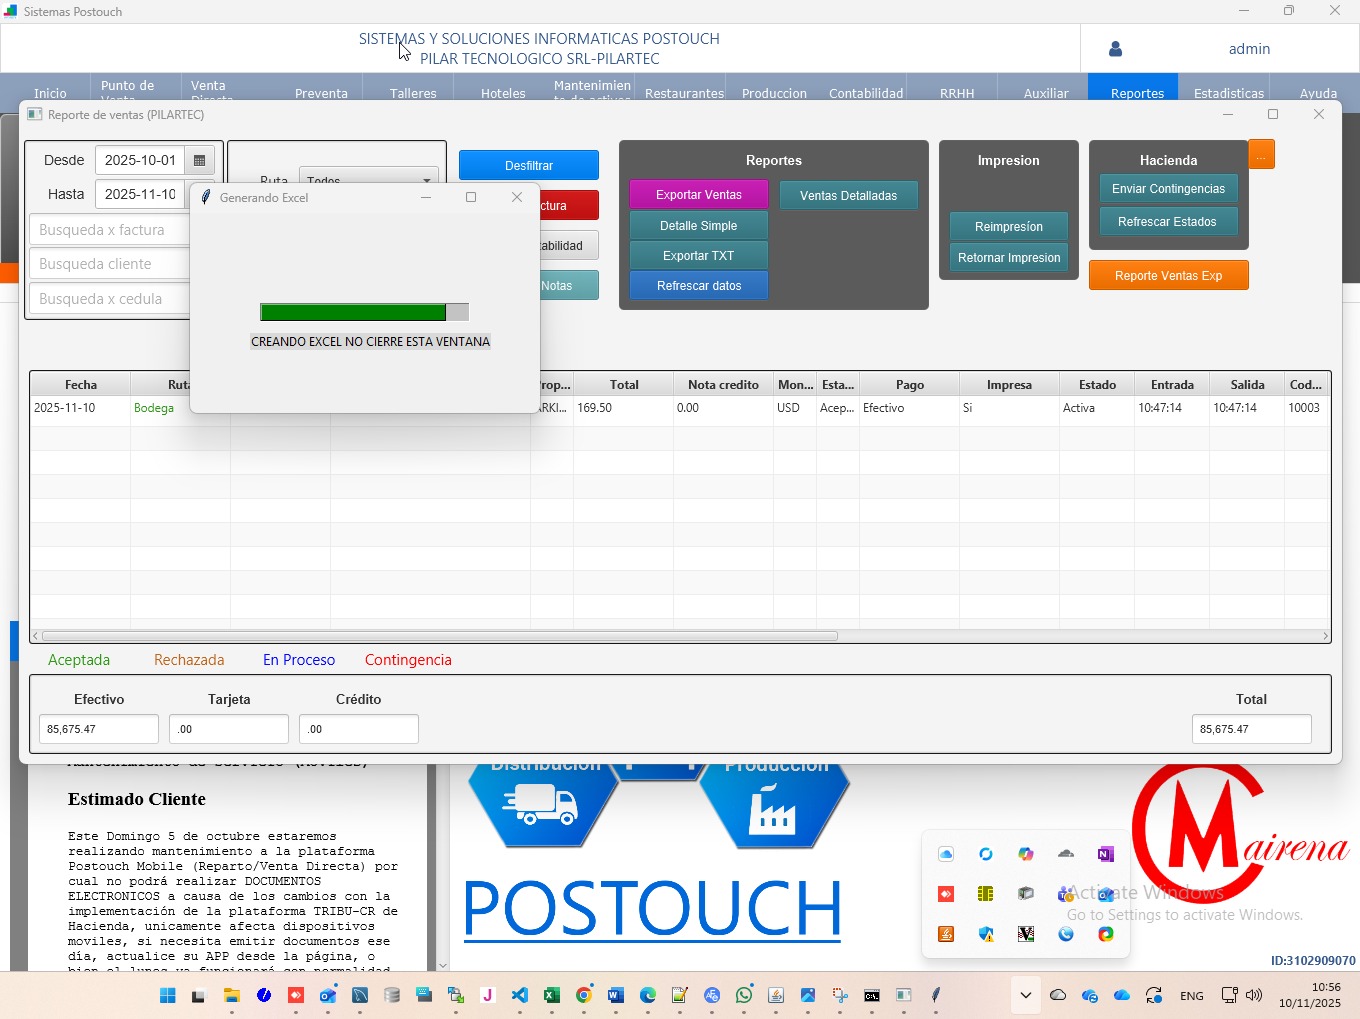This screenshot has width=1360, height=1019.
Task: Click the volume speaker icon
Action: (1254, 995)
